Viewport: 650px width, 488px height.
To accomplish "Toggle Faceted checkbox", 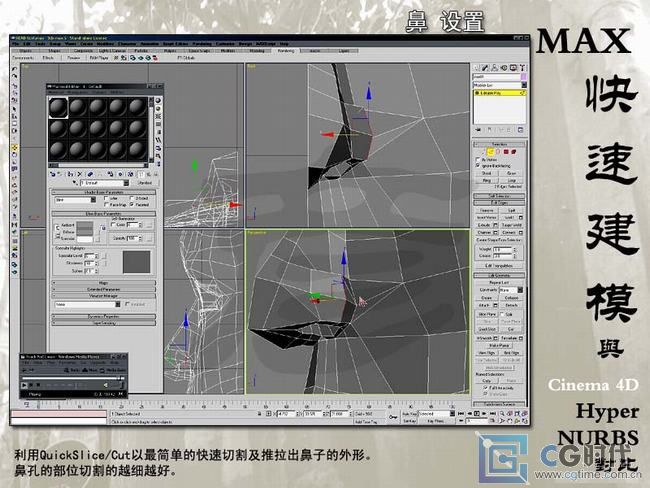I will coord(132,205).
